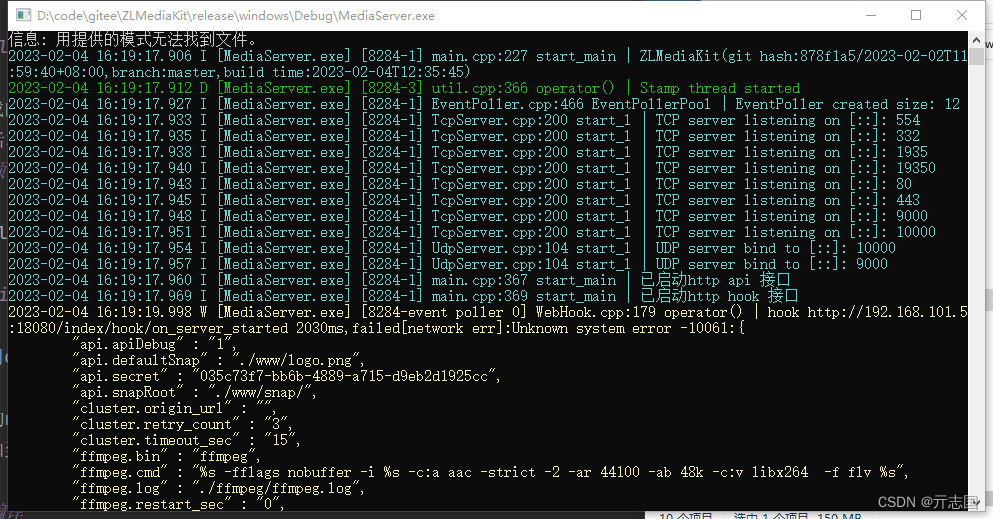Click 'main.cpp:227 start_main' text

pos(524,56)
